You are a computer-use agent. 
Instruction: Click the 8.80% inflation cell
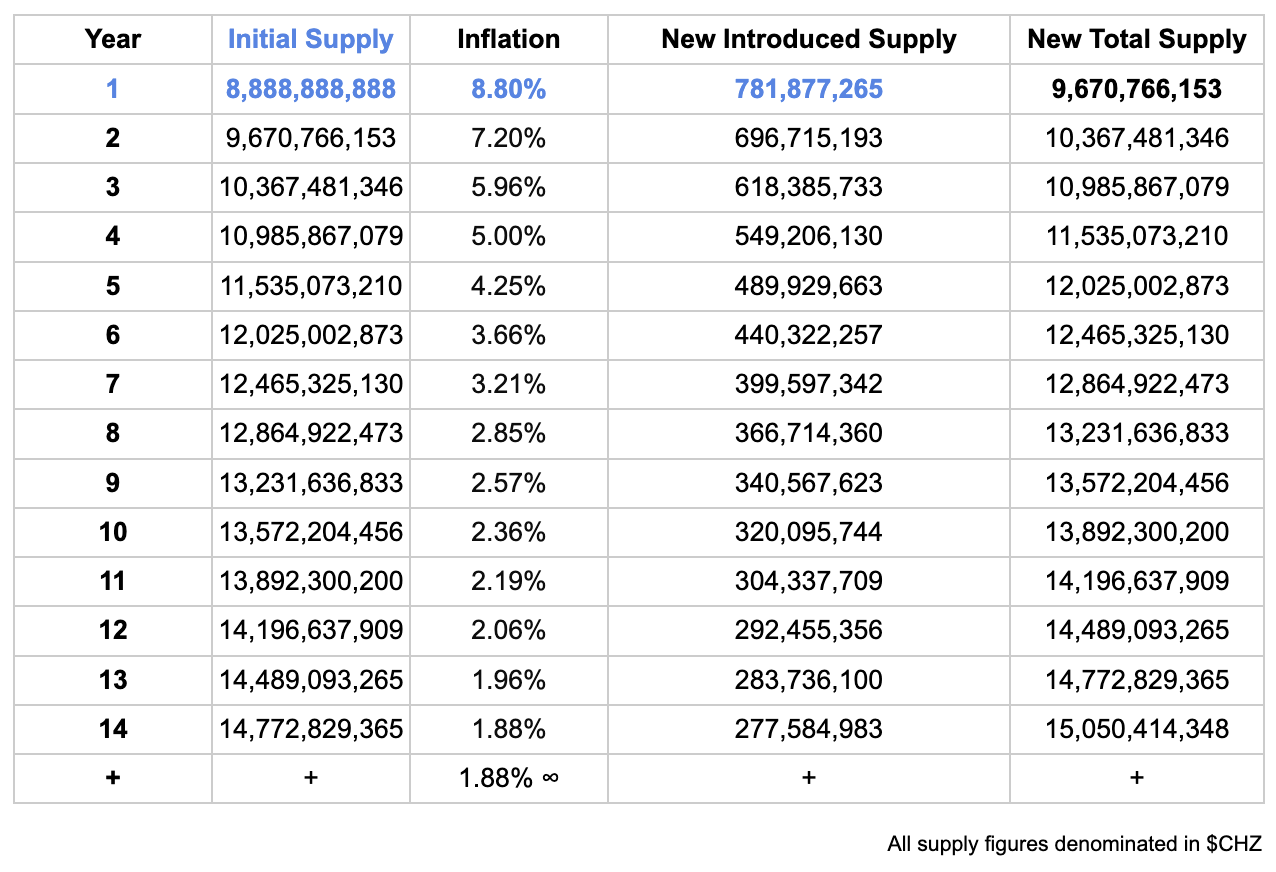508,89
